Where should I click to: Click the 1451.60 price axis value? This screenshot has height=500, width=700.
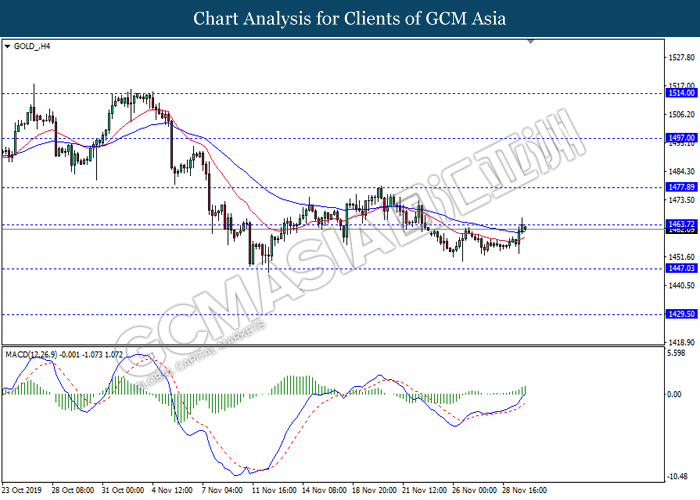681,257
